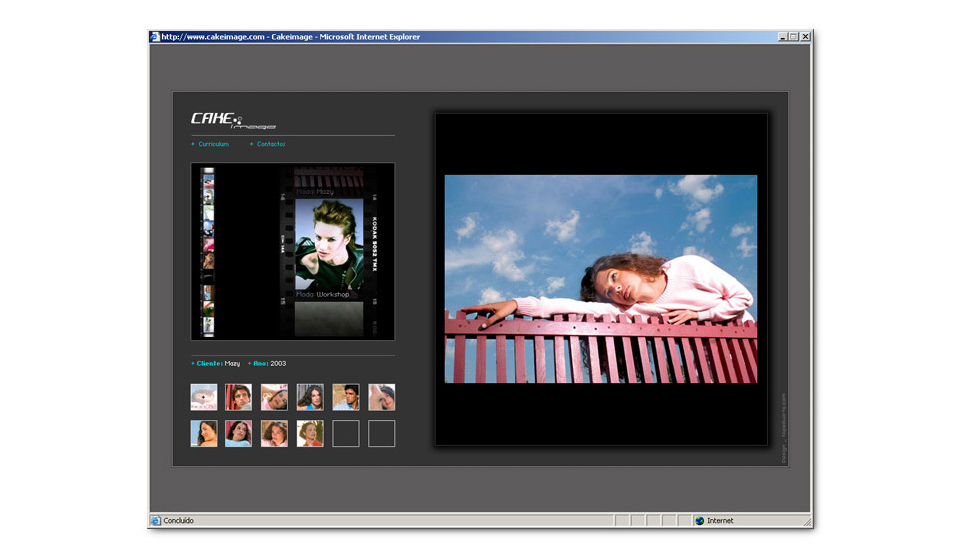Open the sixth thumbnail in top row
960x560 pixels.
[x=381, y=397]
